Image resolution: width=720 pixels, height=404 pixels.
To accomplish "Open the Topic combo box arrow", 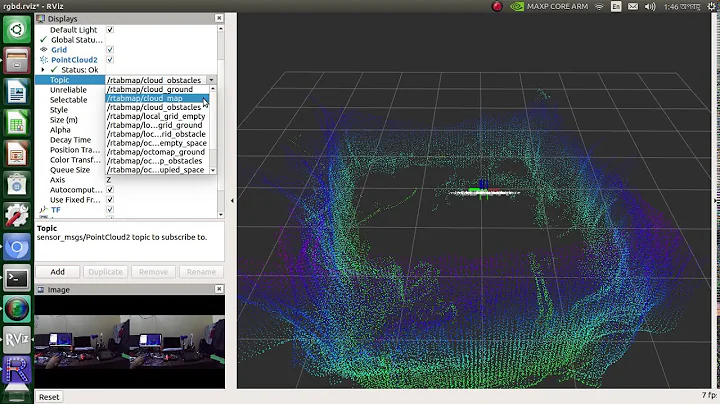I will [x=211, y=80].
